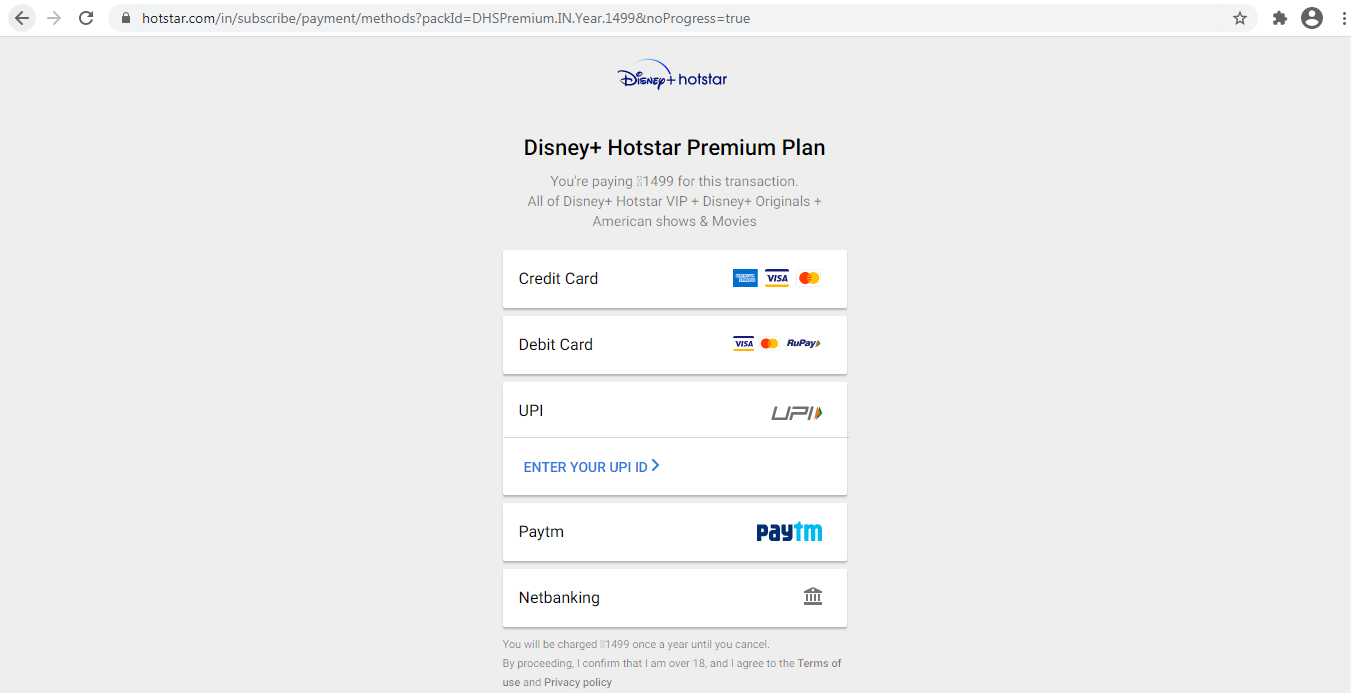
Task: Click the Visa icon in Credit Card row
Action: tap(777, 278)
